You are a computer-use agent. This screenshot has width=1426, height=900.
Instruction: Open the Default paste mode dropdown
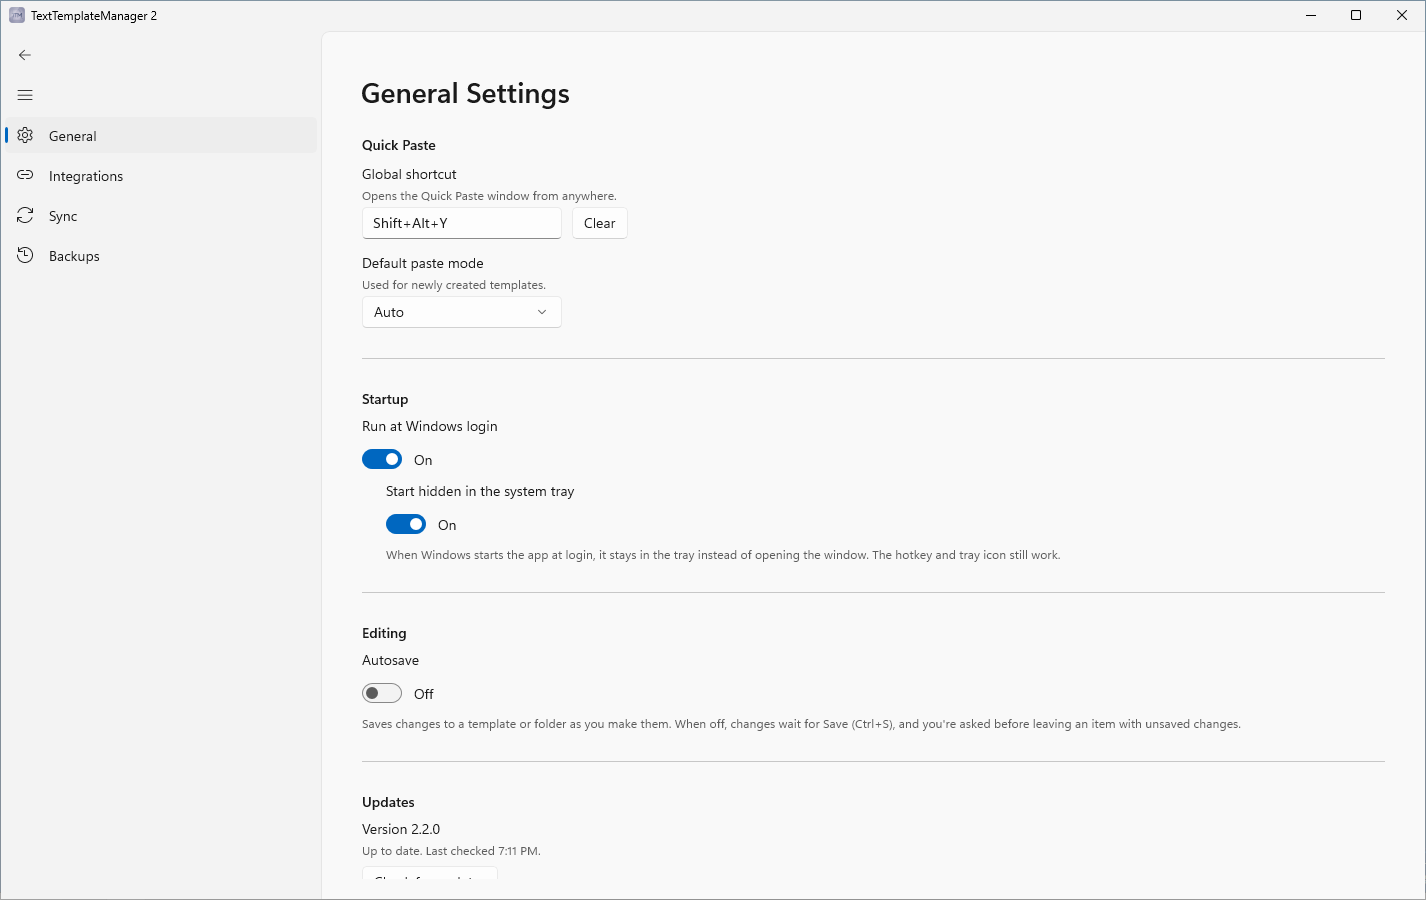click(x=461, y=312)
